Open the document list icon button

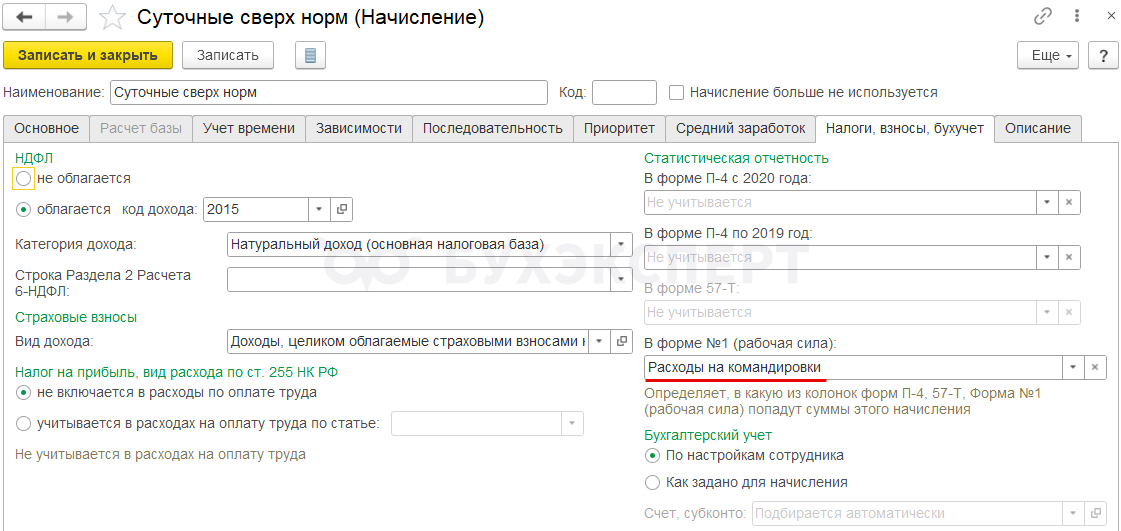tap(310, 55)
